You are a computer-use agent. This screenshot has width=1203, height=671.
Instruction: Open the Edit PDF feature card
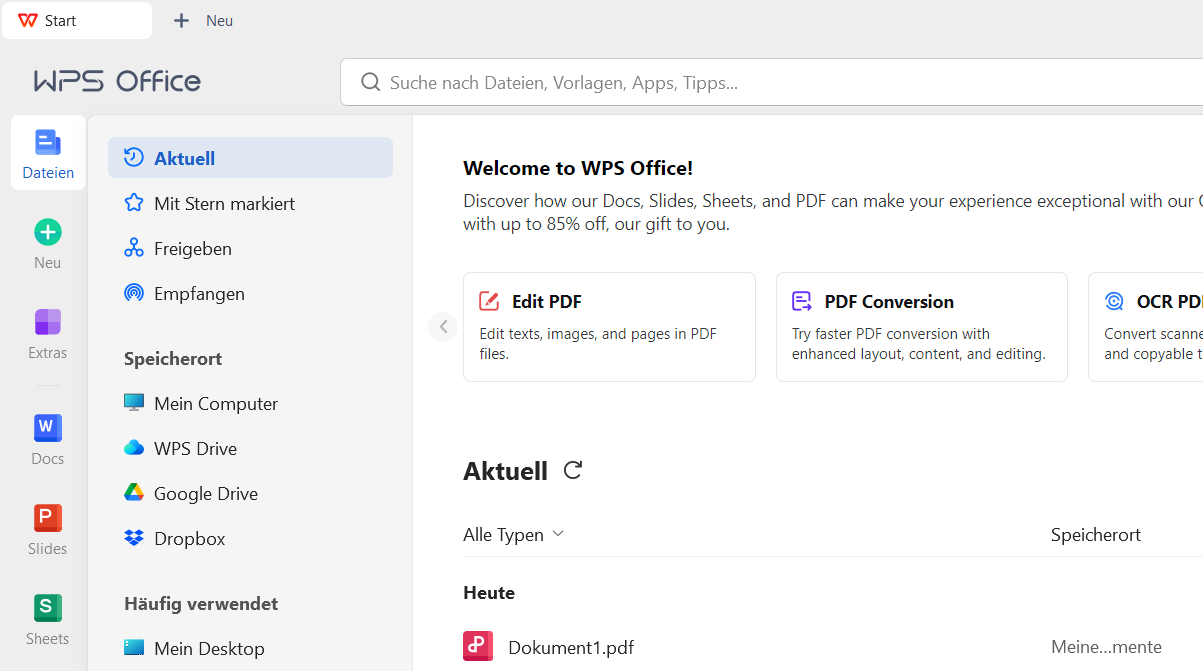609,327
